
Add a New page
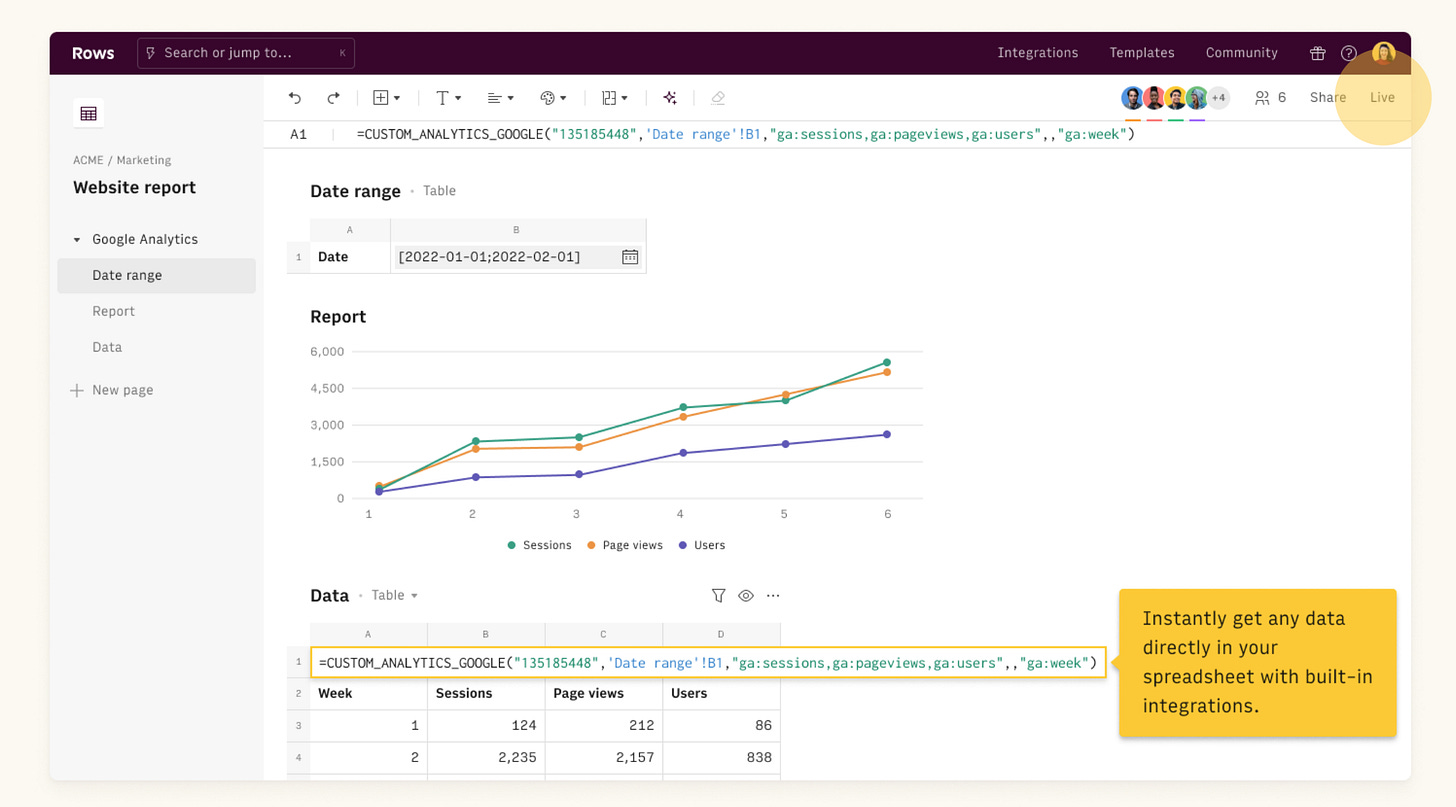pos(111,390)
